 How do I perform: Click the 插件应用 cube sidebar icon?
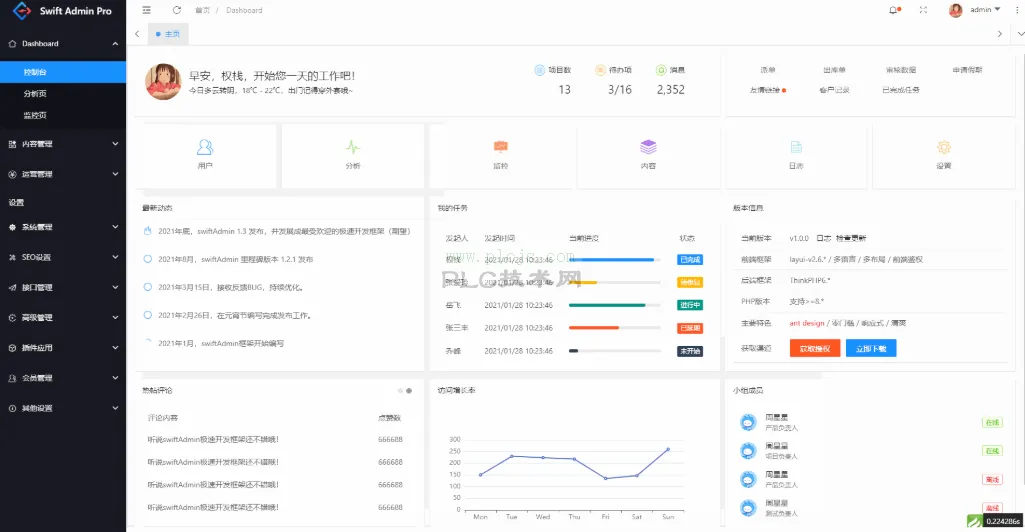pyautogui.click(x=12, y=348)
